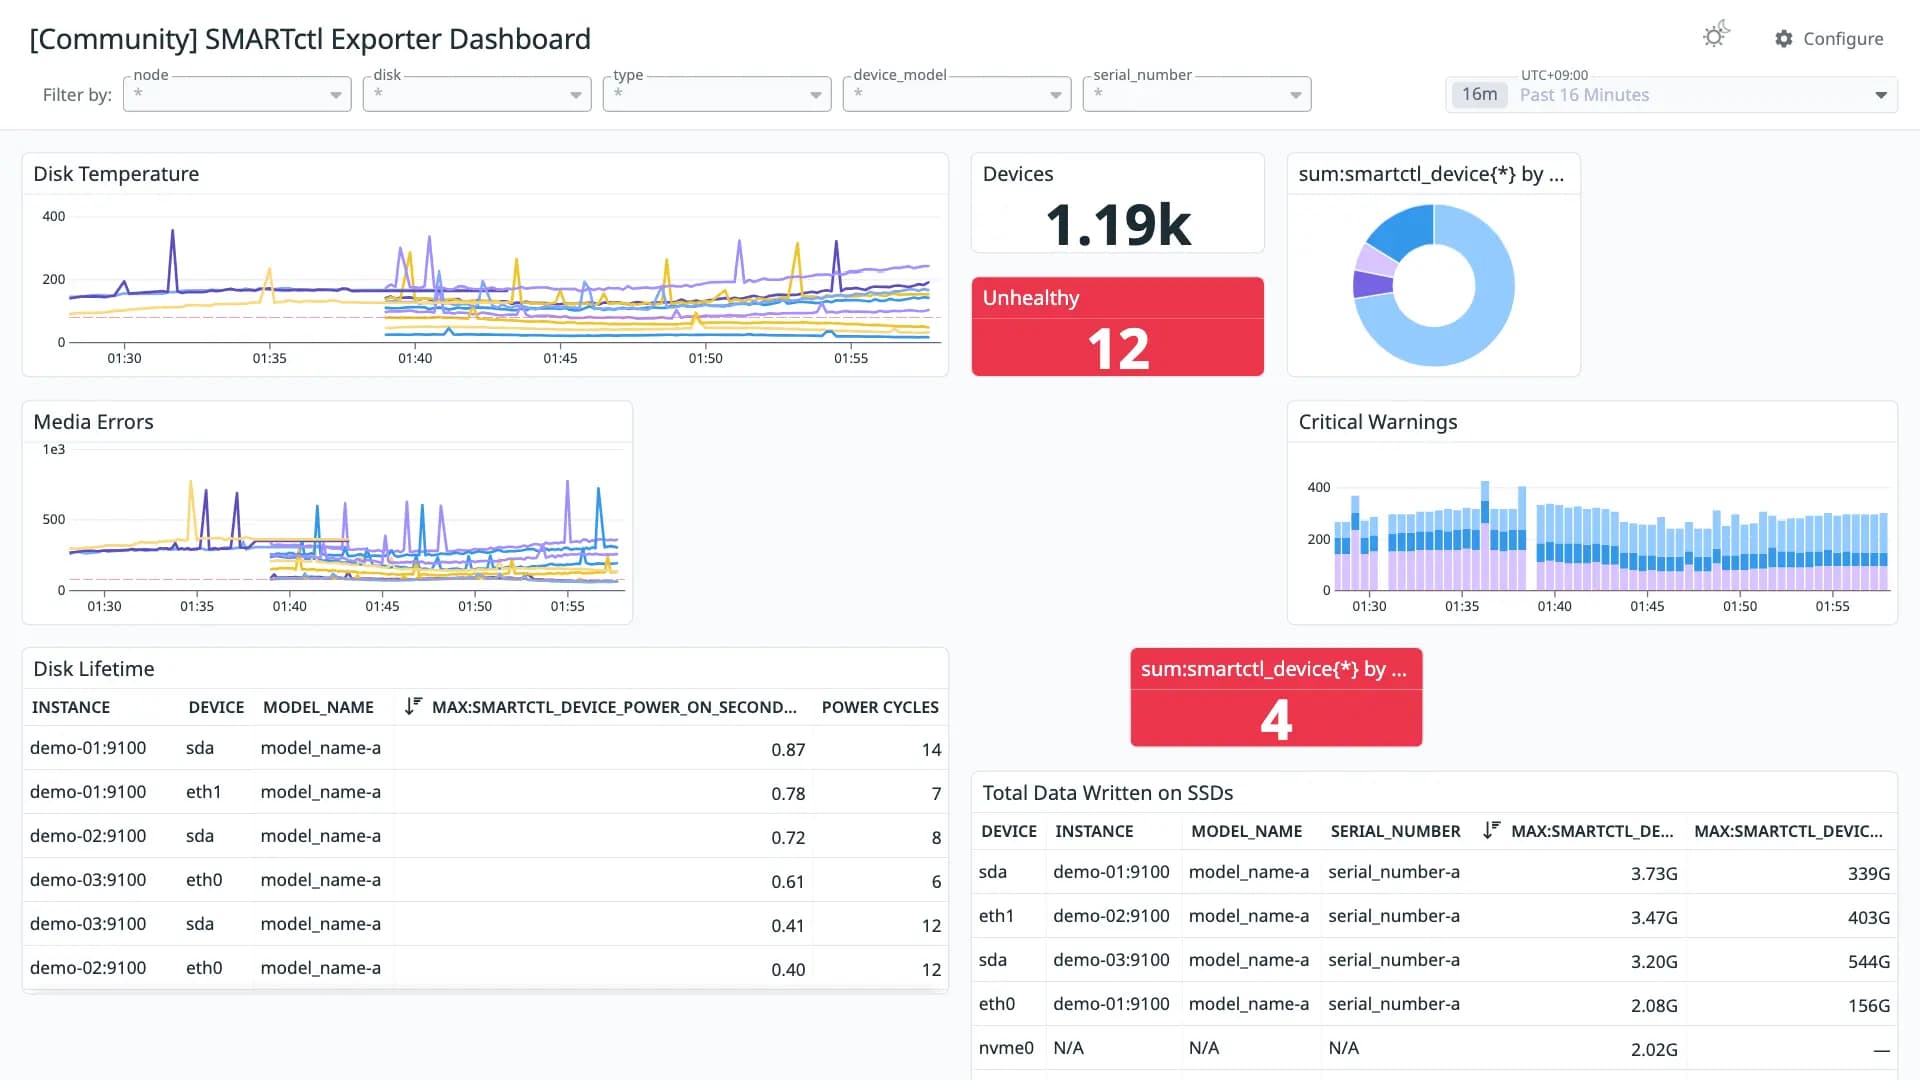
Task: Sort Disk Lifetime by INSTANCE header
Action: coord(71,707)
